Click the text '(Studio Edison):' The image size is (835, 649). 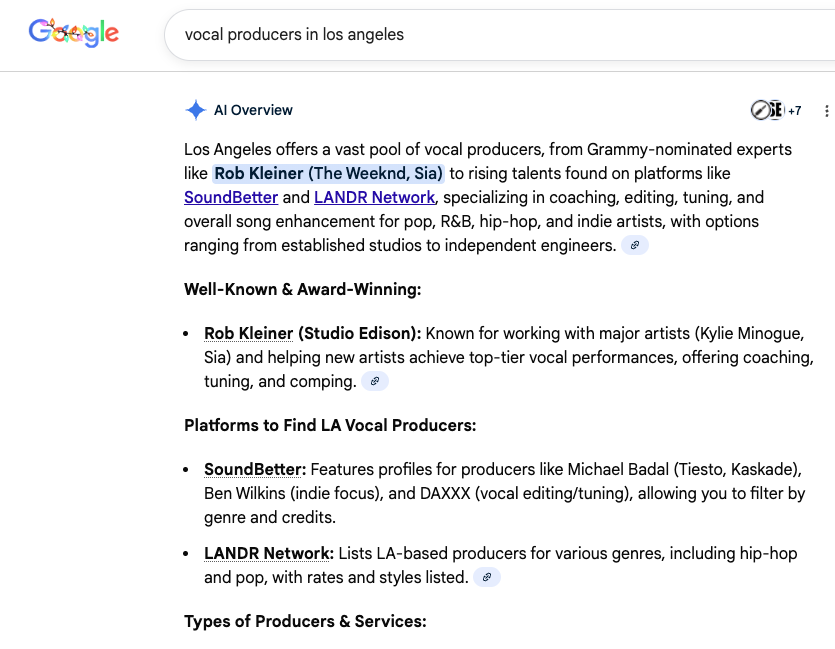pos(359,333)
